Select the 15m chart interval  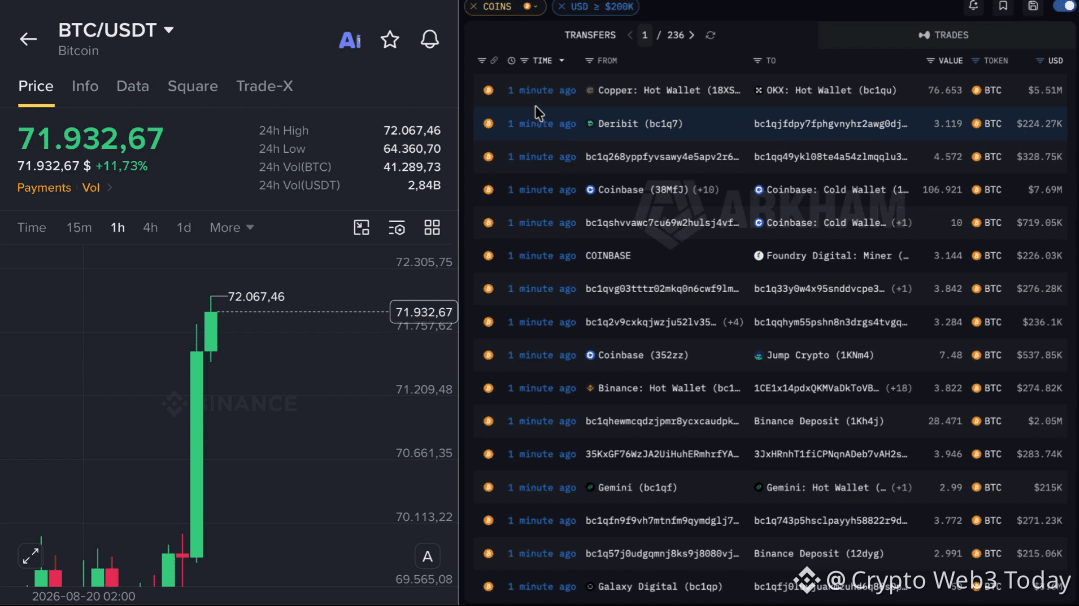[x=79, y=228]
